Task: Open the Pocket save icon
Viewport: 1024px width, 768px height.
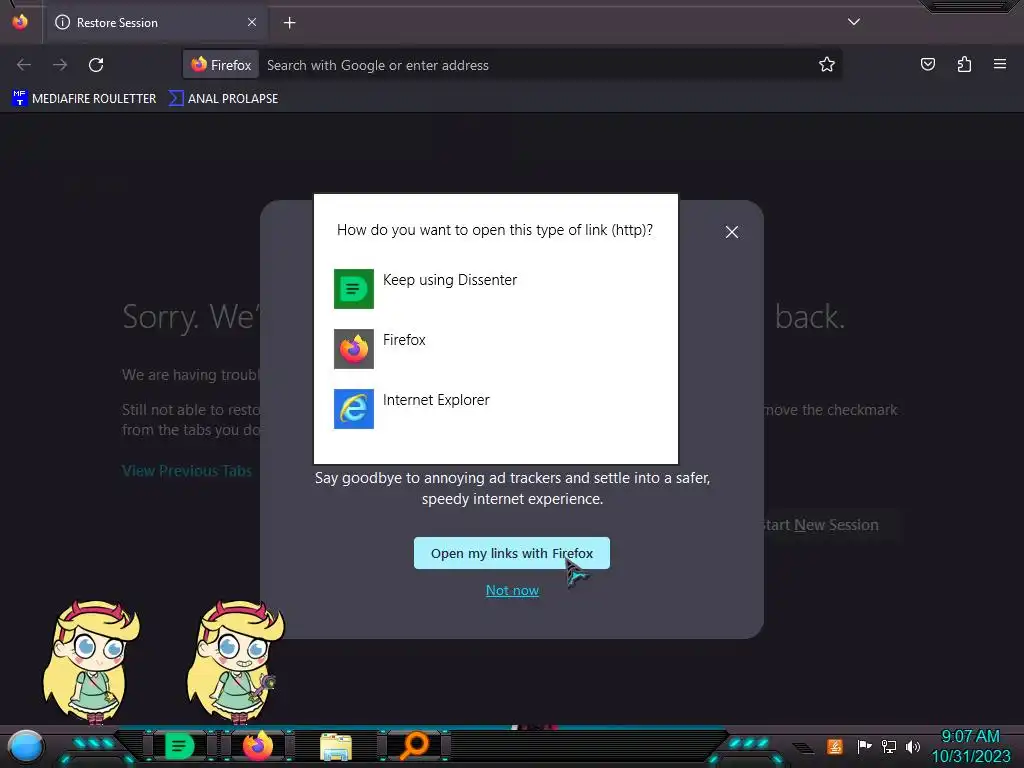Action: click(927, 64)
